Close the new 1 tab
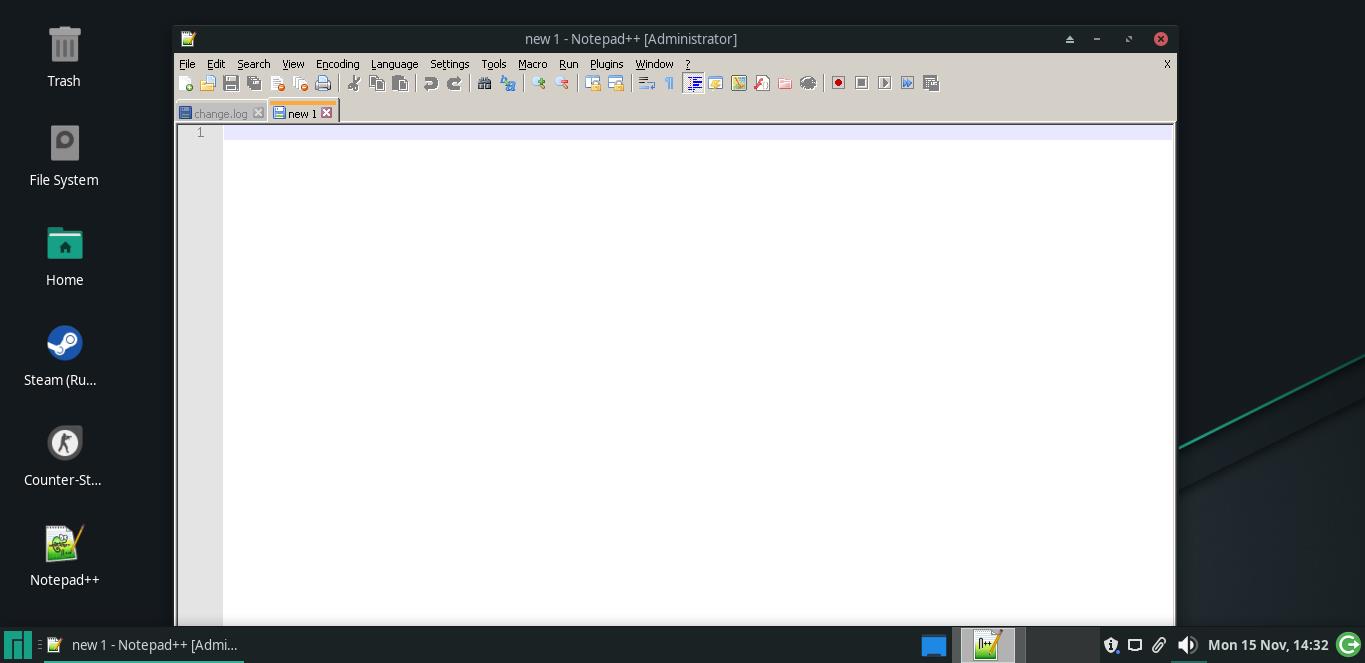Screen dimensions: 1365x663 click(326, 113)
